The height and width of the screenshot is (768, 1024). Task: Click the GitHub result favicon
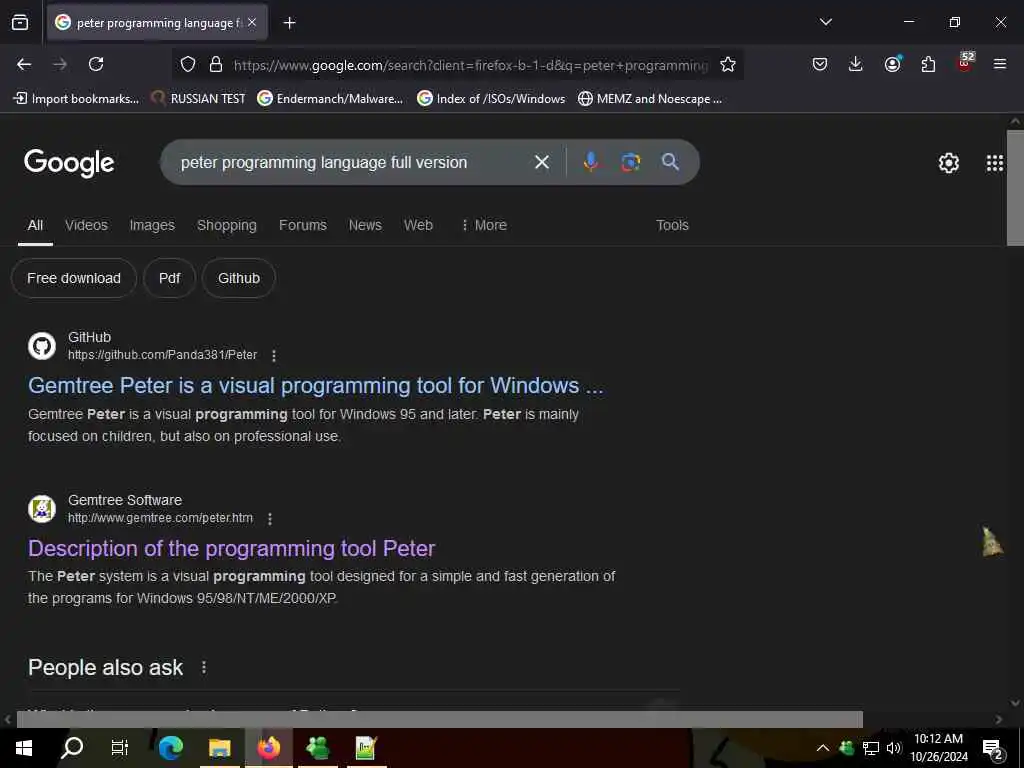click(42, 345)
